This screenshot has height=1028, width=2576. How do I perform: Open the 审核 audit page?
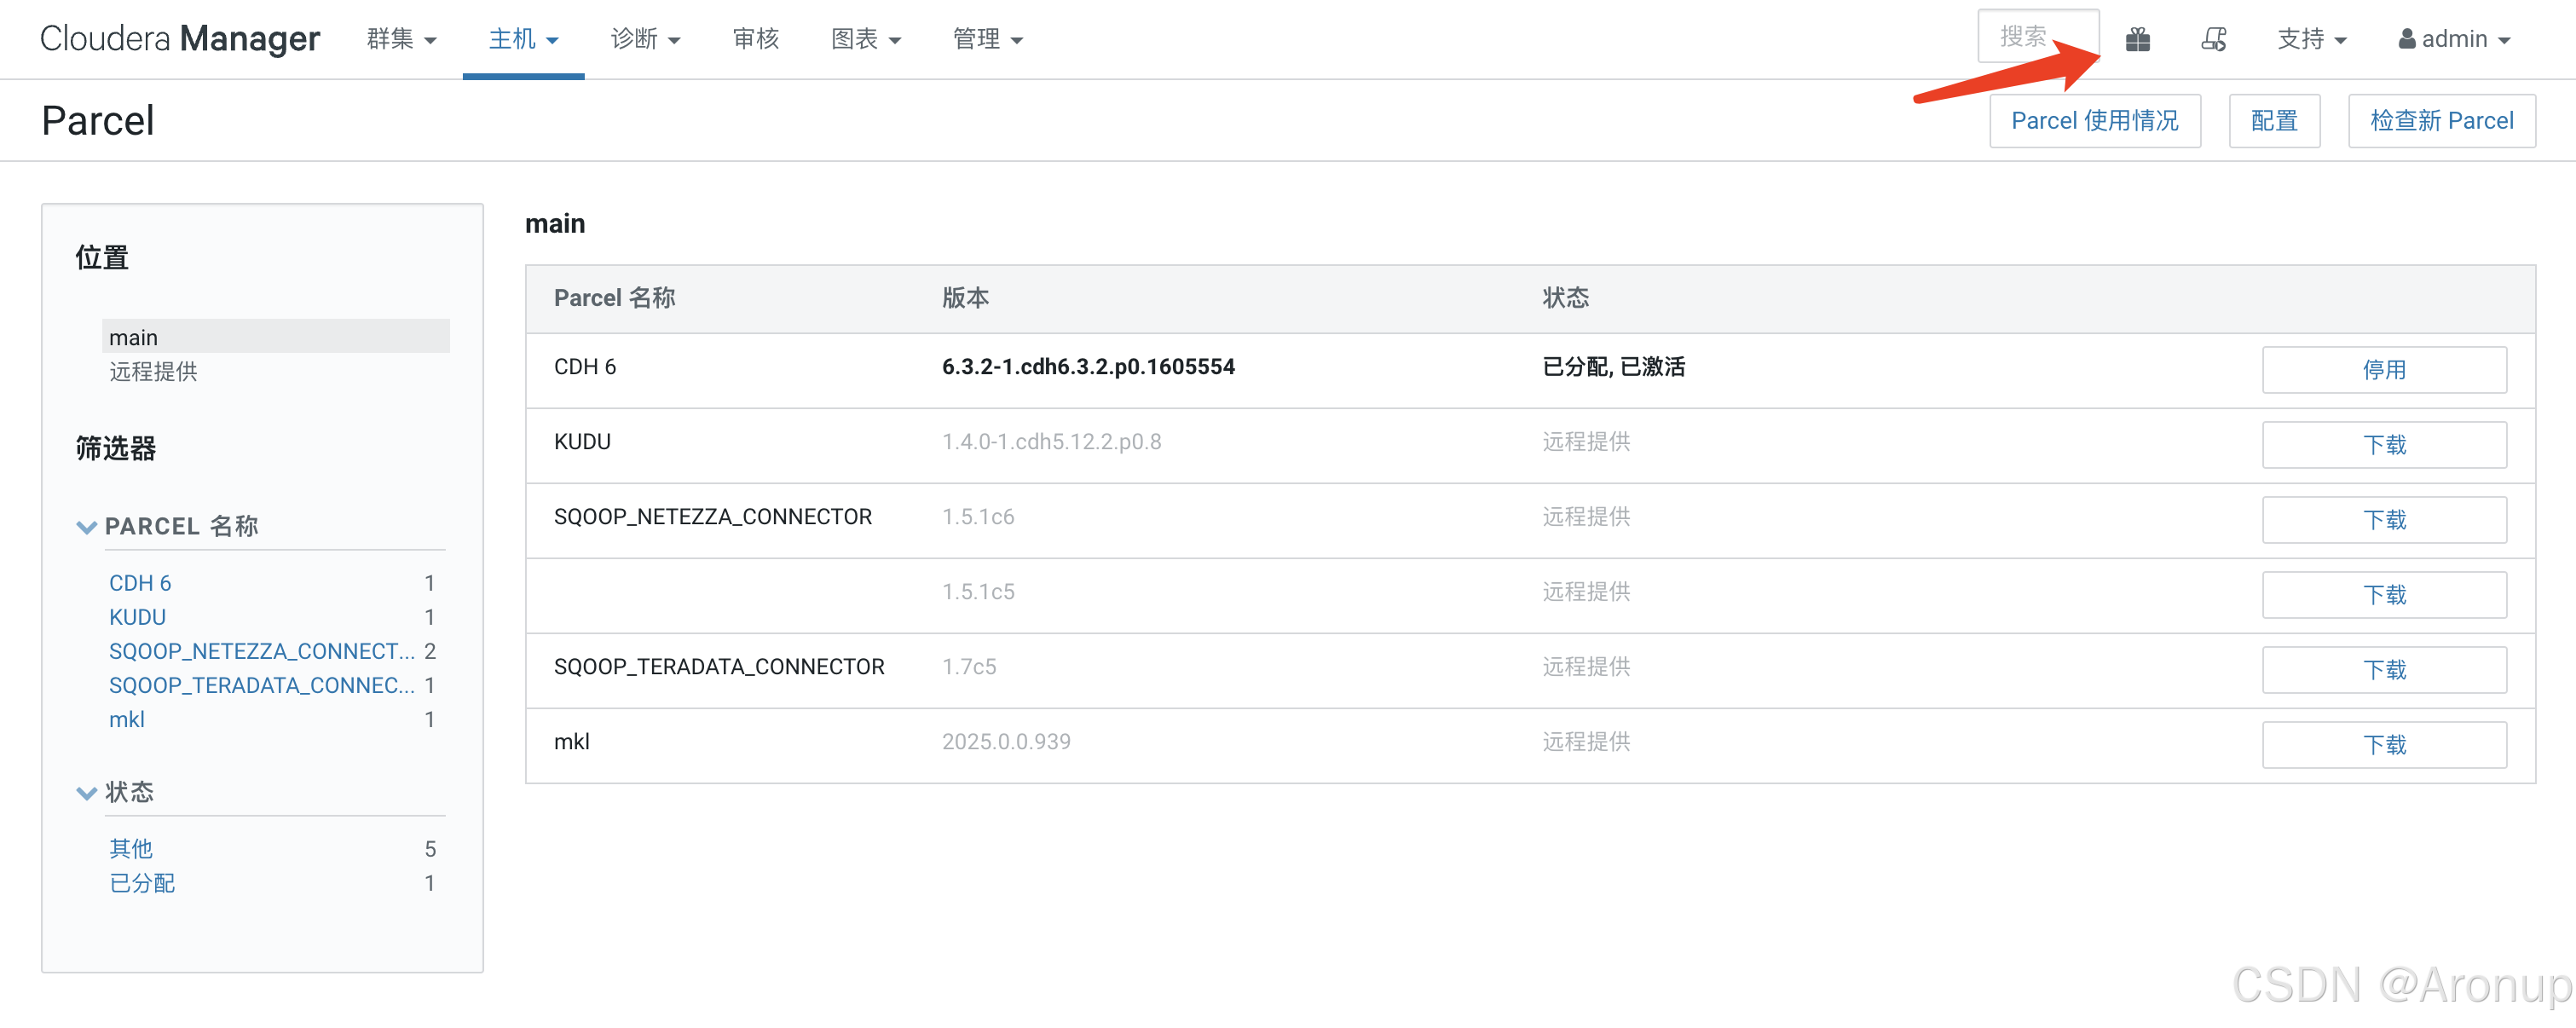755,39
